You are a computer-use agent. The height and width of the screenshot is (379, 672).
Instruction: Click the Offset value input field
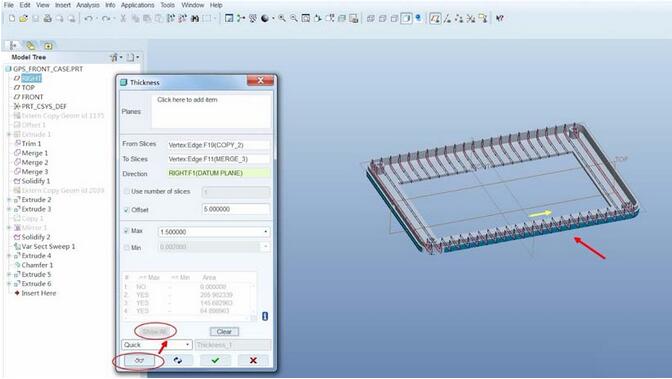click(x=236, y=209)
